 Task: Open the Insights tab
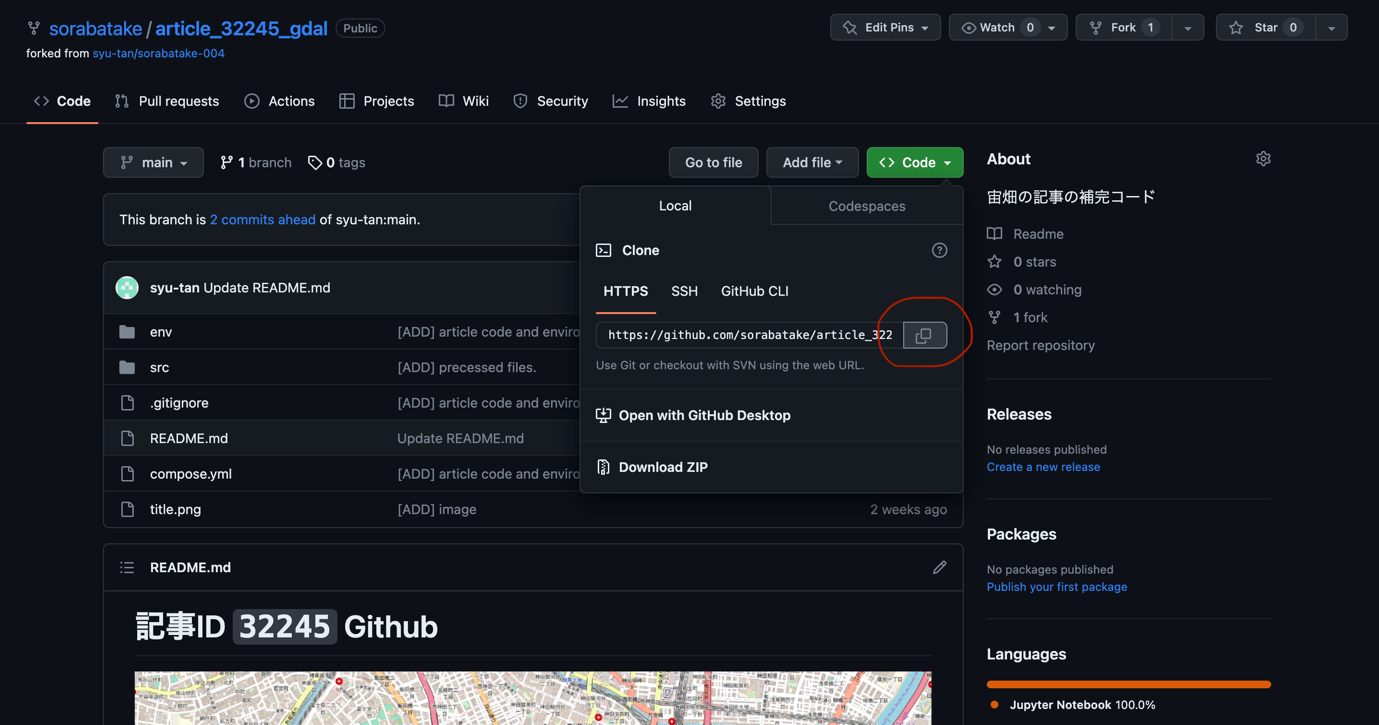(x=649, y=101)
